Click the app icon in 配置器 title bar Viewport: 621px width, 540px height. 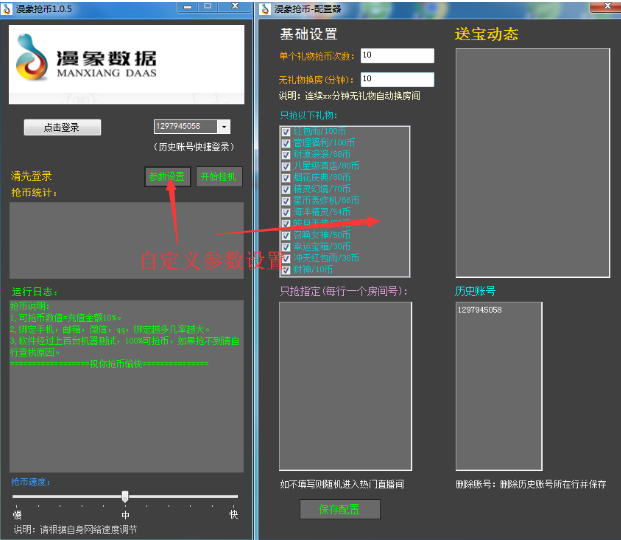266,9
